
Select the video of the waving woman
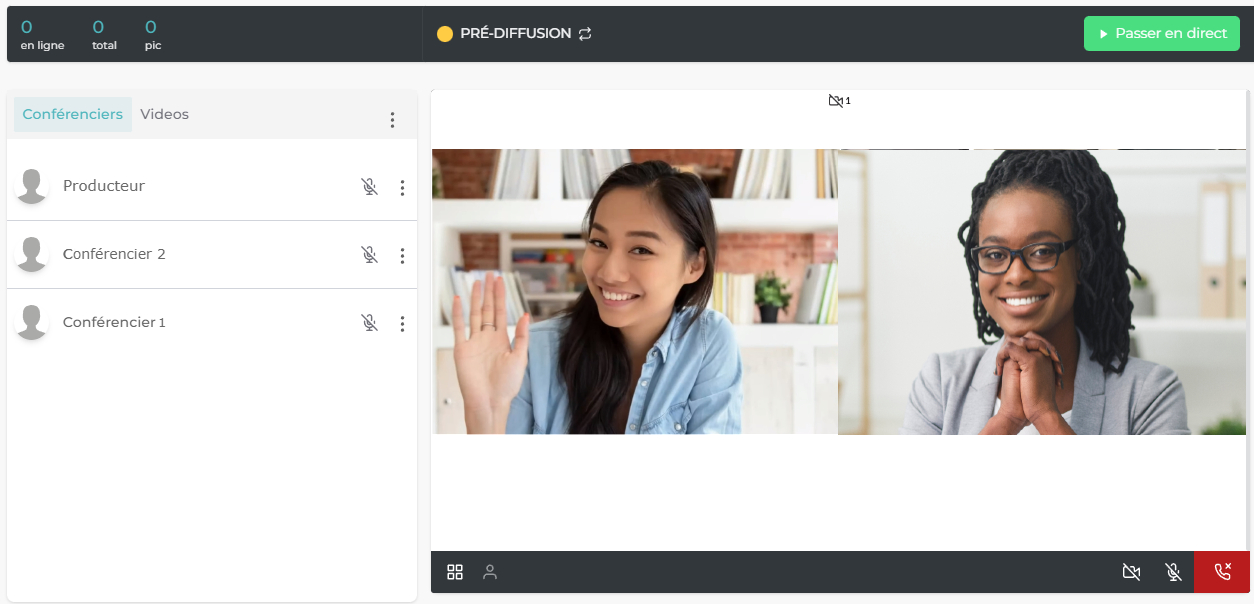pos(635,292)
